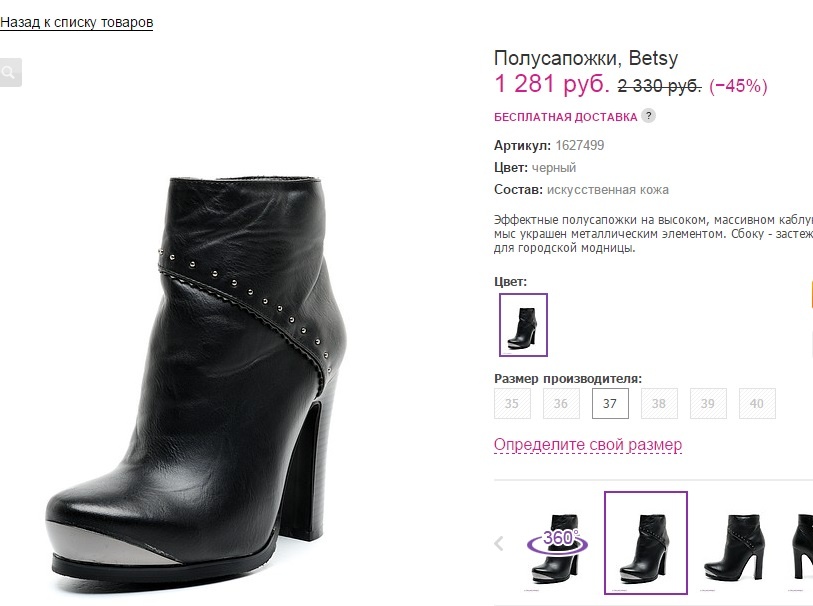
Task: Click the partially visible last boot thumbnail
Action: tap(804, 543)
